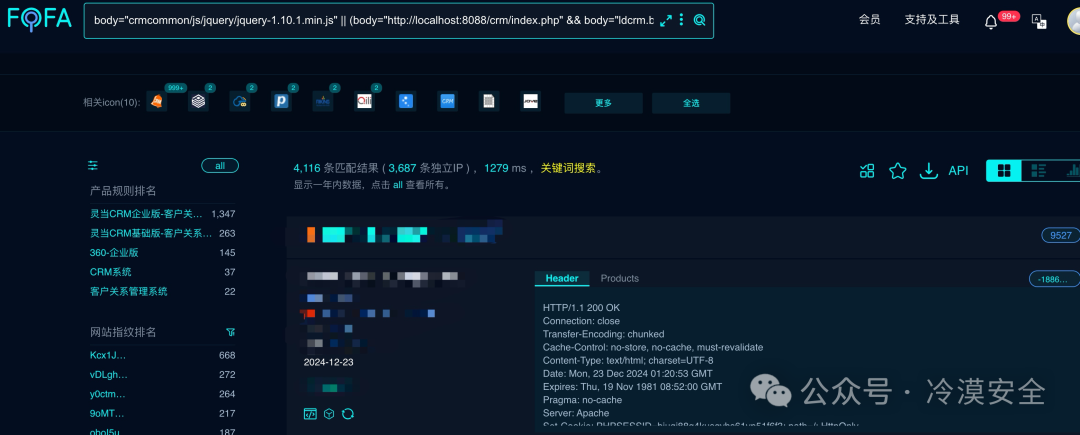Select the blue dots share-style icon

point(406,101)
